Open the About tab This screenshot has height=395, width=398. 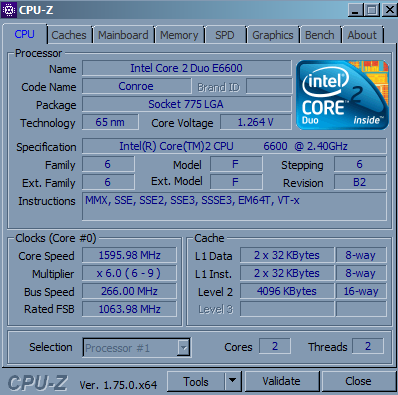point(362,35)
